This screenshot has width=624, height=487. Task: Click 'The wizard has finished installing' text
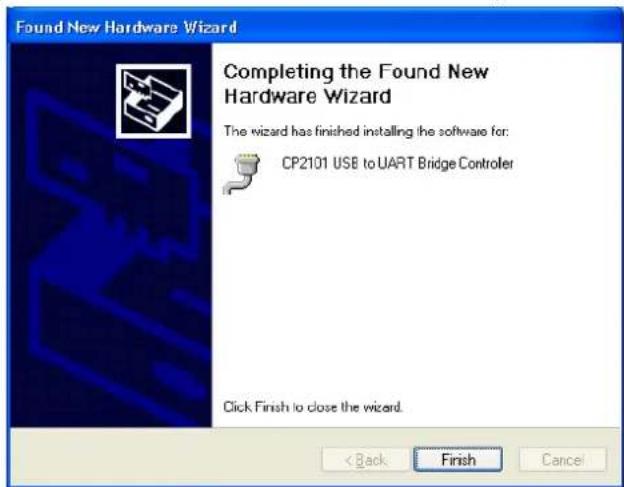[366, 131]
